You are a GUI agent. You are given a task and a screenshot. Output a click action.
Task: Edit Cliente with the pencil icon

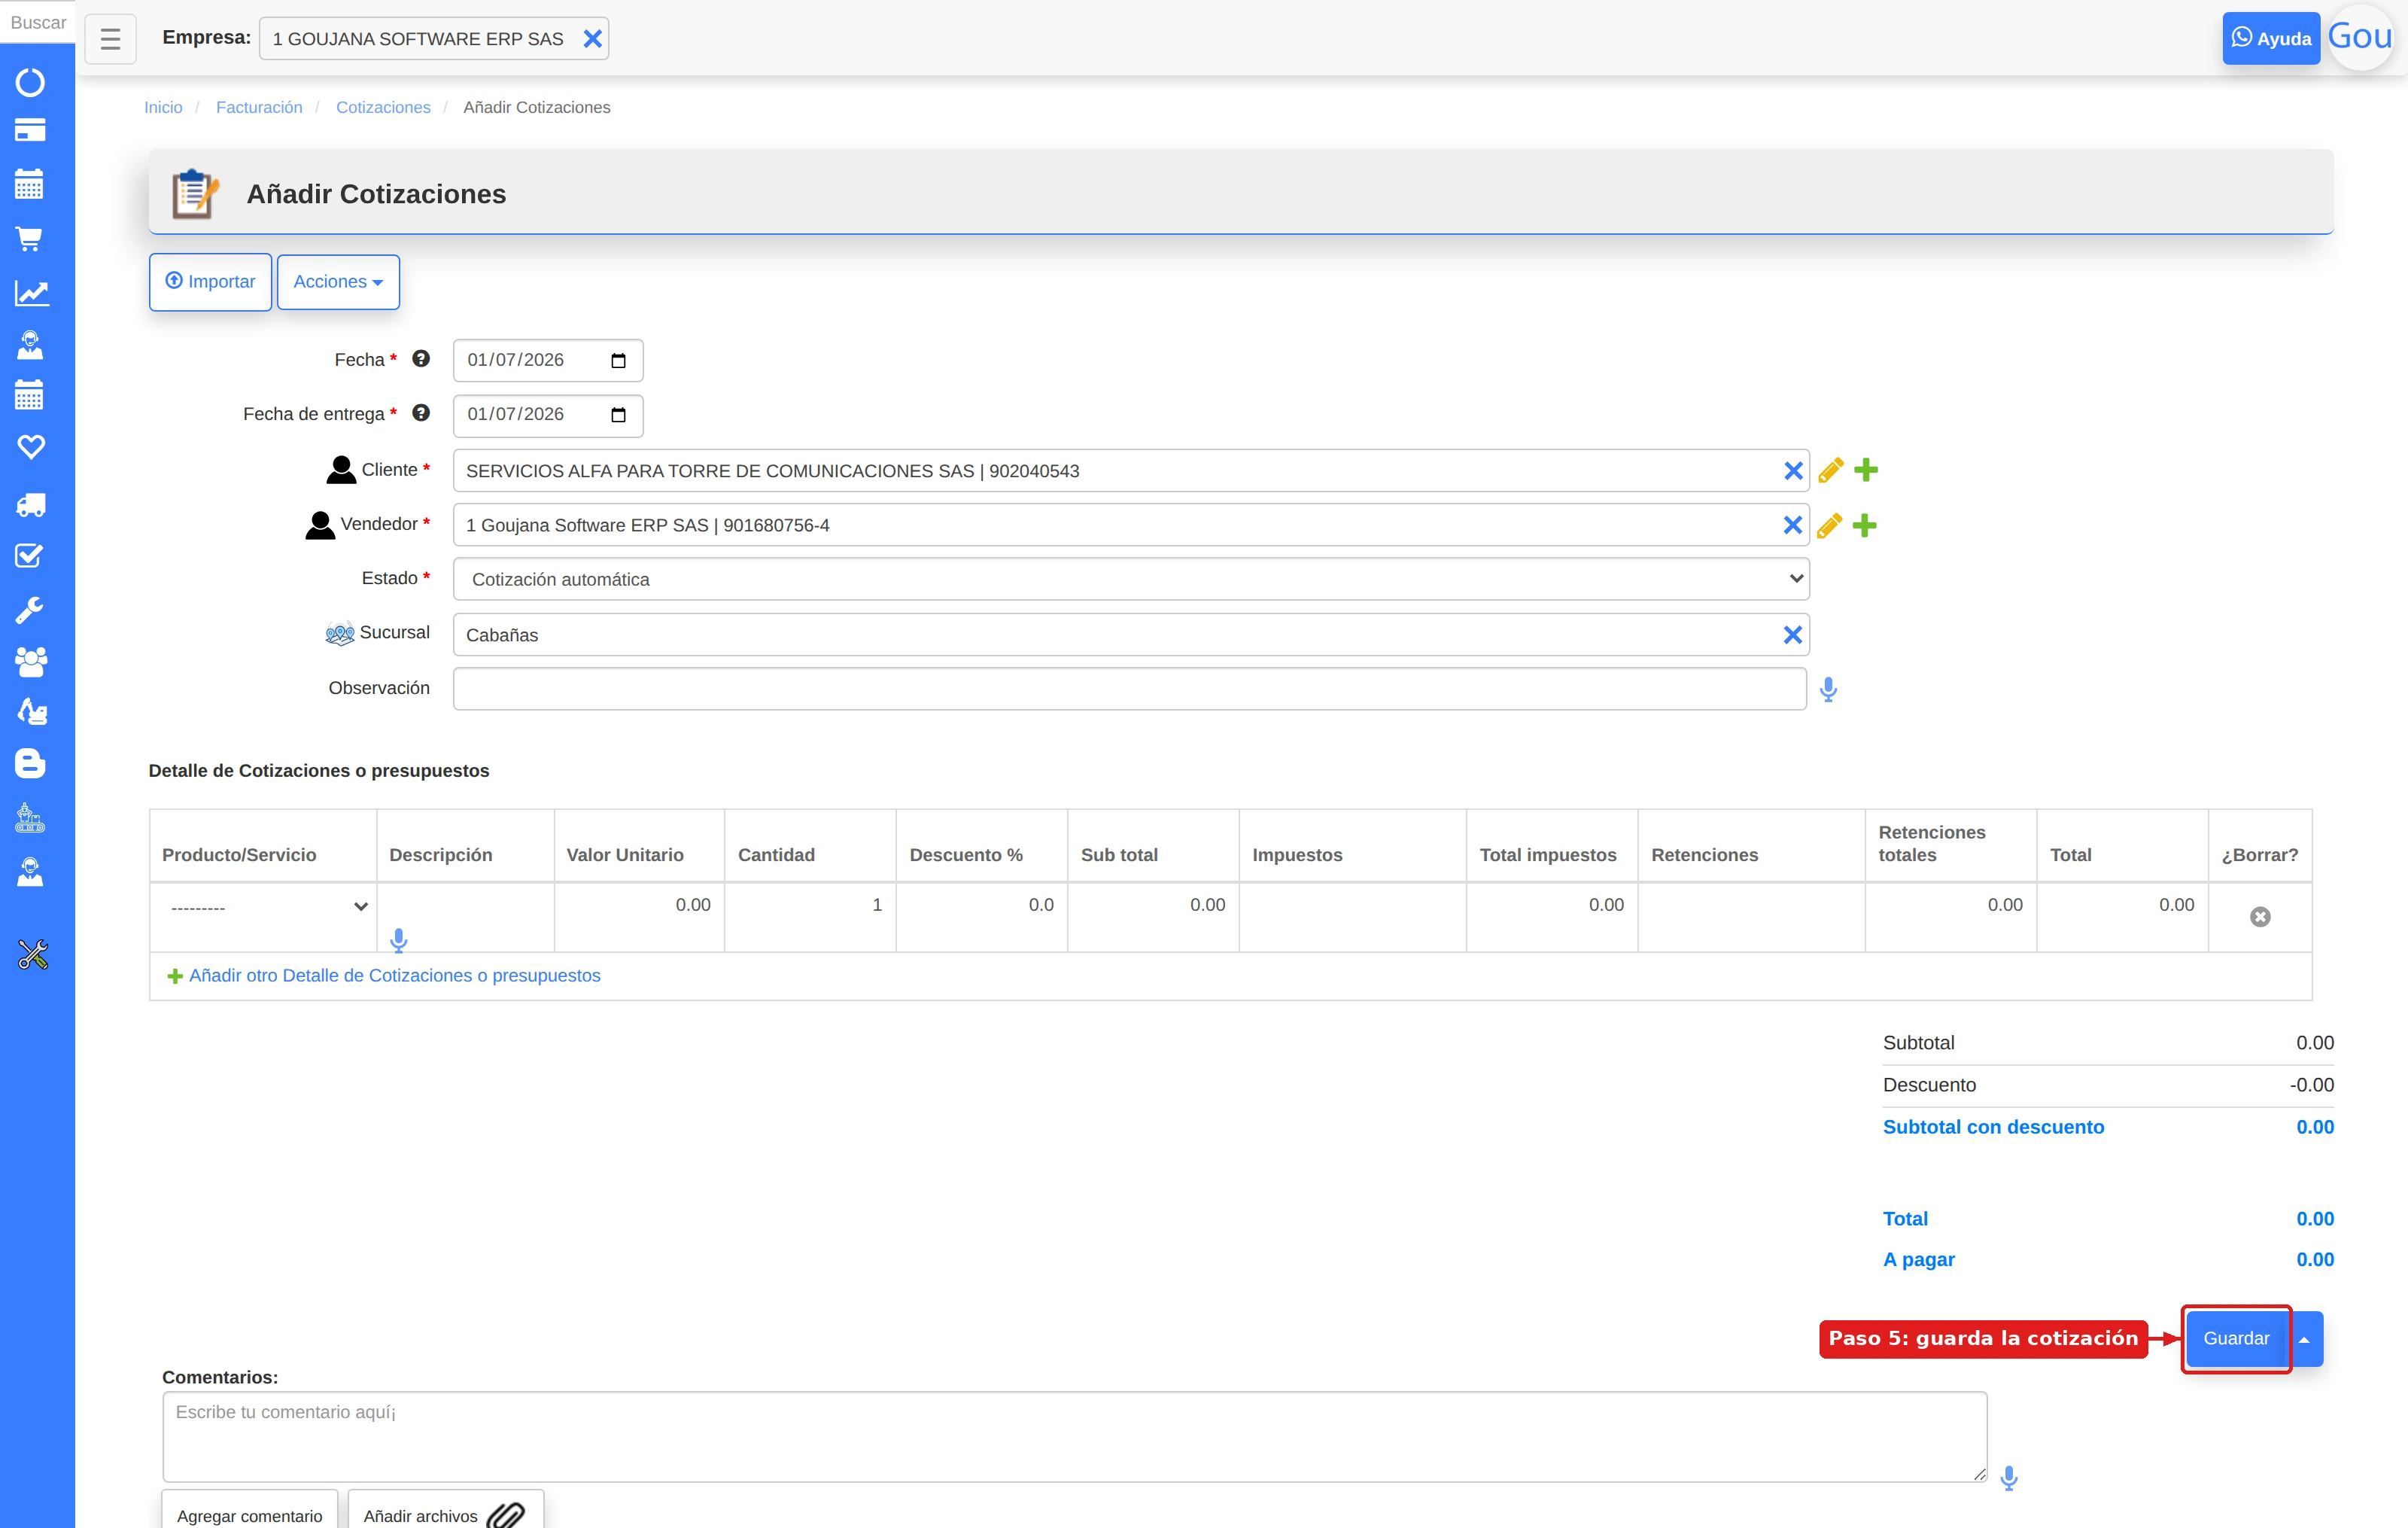1830,470
